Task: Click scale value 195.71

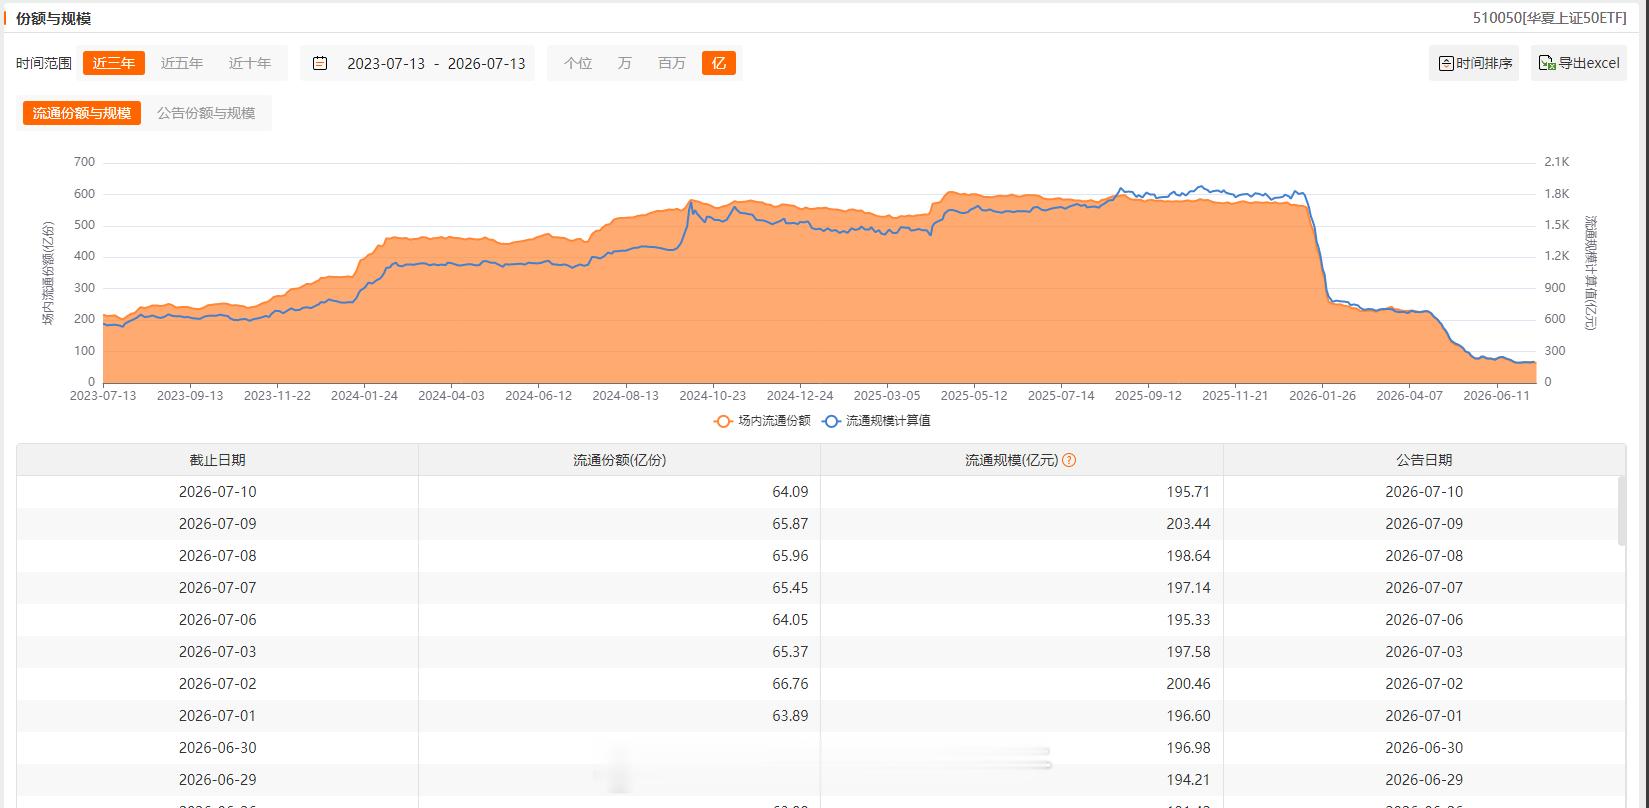Action: pyautogui.click(x=1188, y=492)
